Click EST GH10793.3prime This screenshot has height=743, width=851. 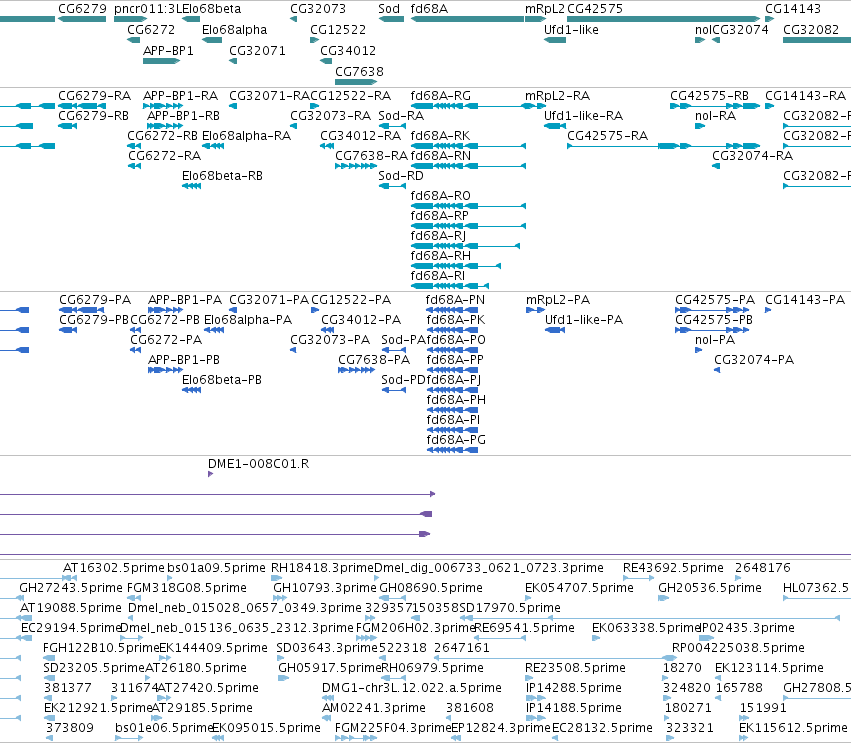(x=325, y=588)
